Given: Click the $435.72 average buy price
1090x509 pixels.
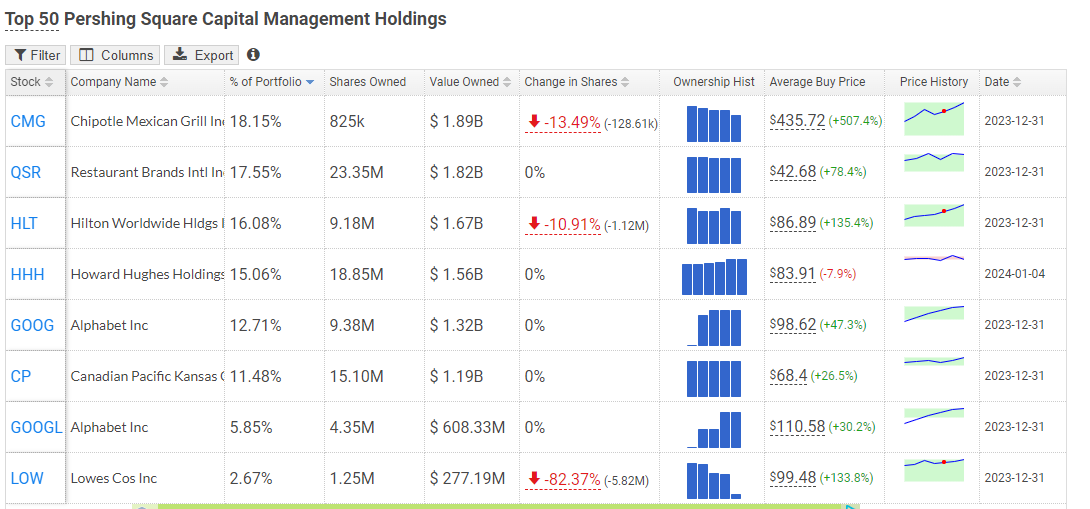Looking at the screenshot, I should [x=797, y=121].
